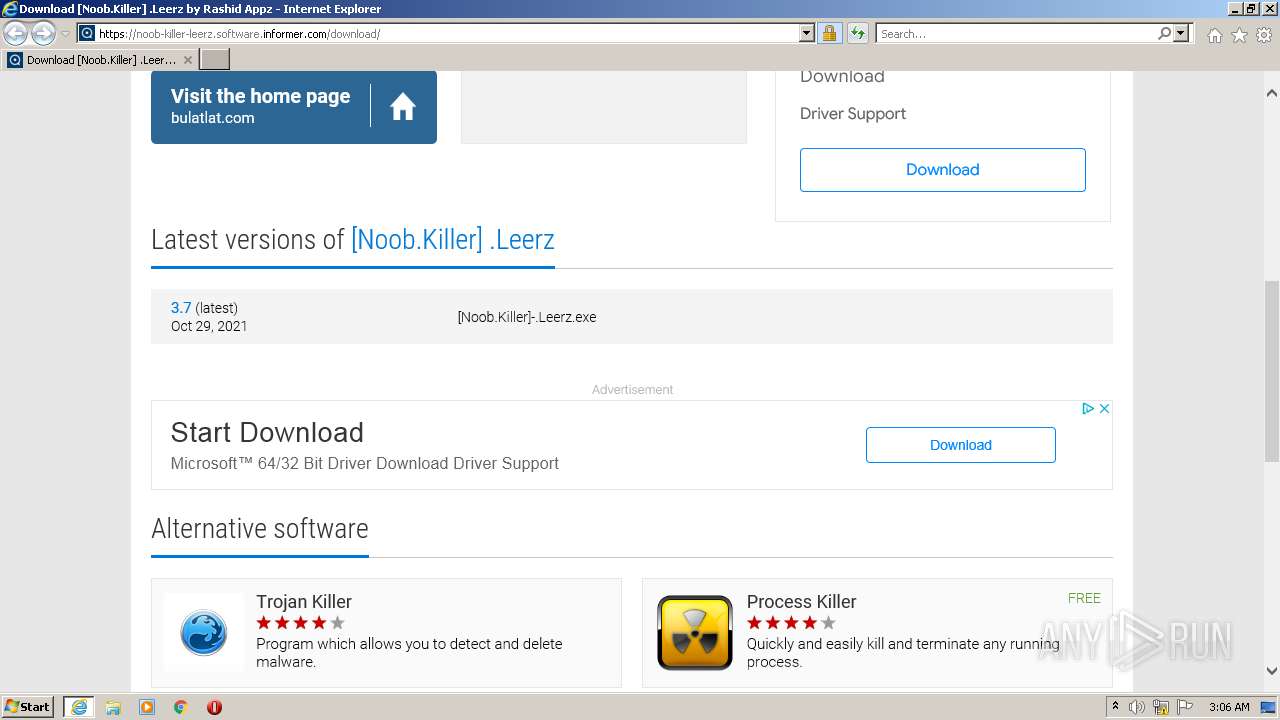Click the Start Download ad headline

(x=267, y=432)
